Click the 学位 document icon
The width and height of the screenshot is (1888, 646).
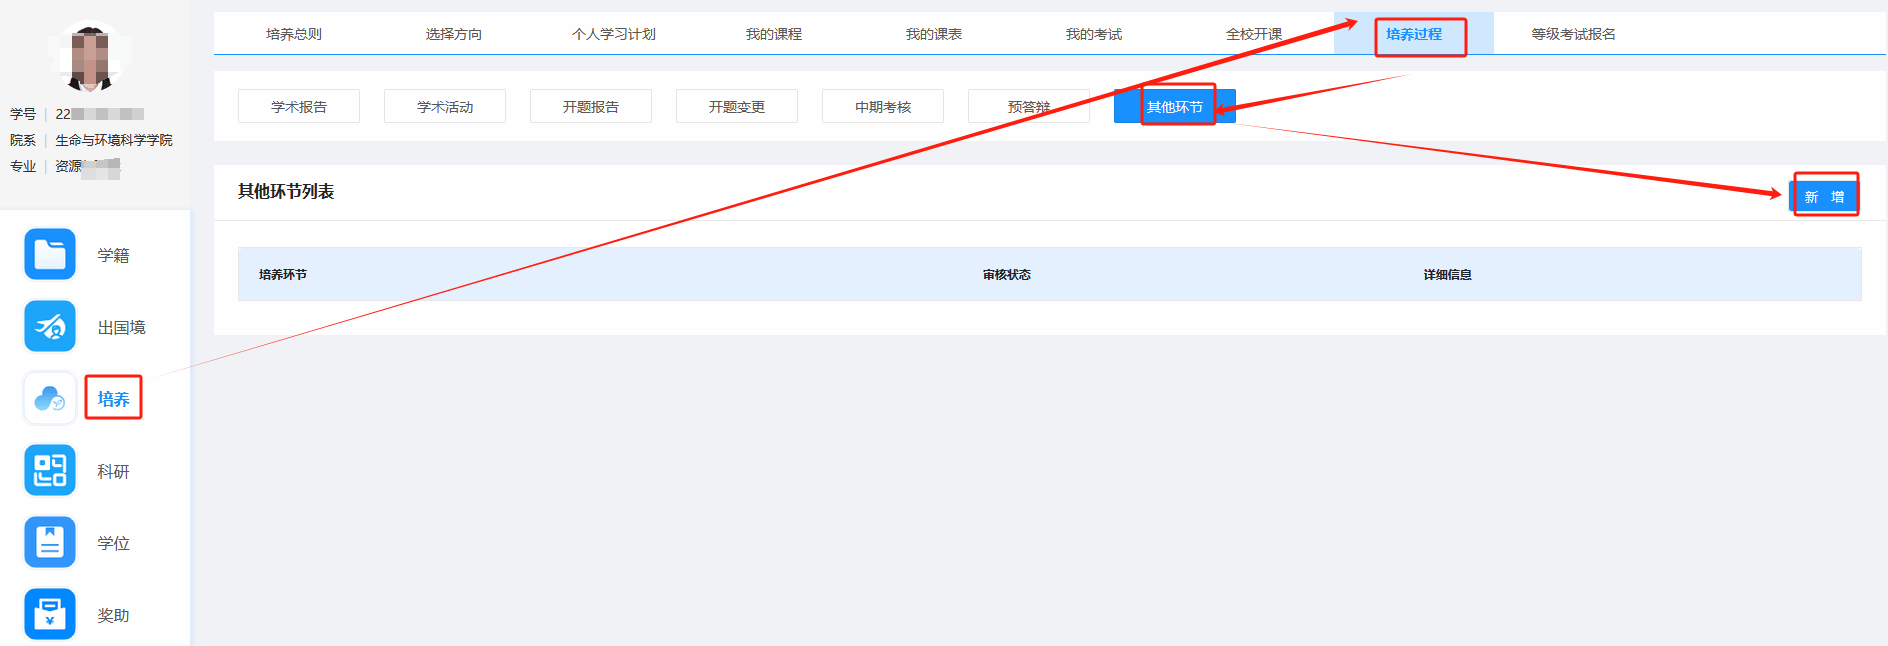point(50,543)
